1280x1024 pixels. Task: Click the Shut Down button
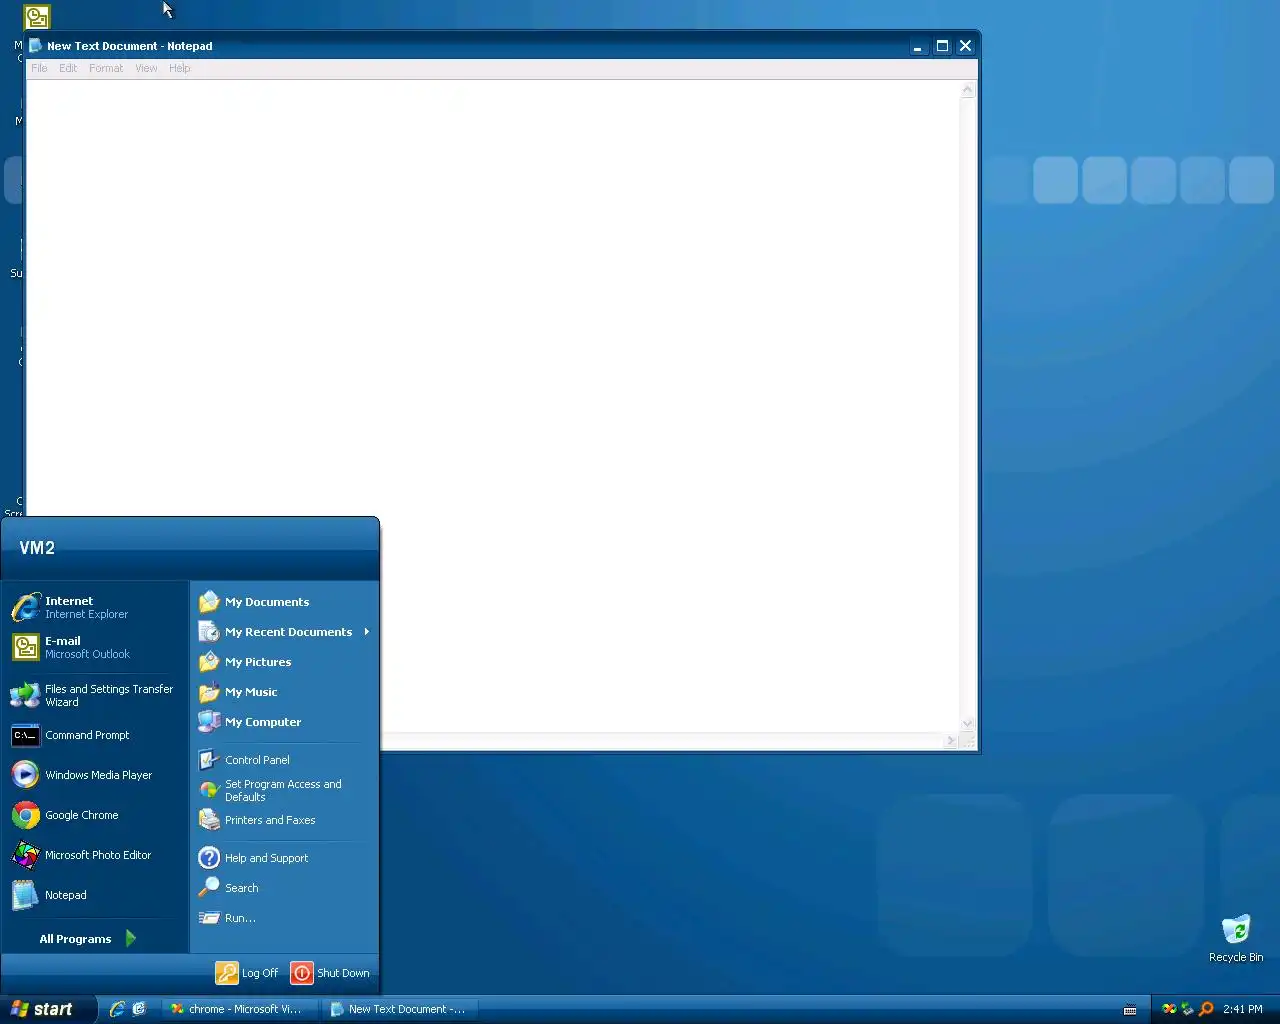point(330,973)
